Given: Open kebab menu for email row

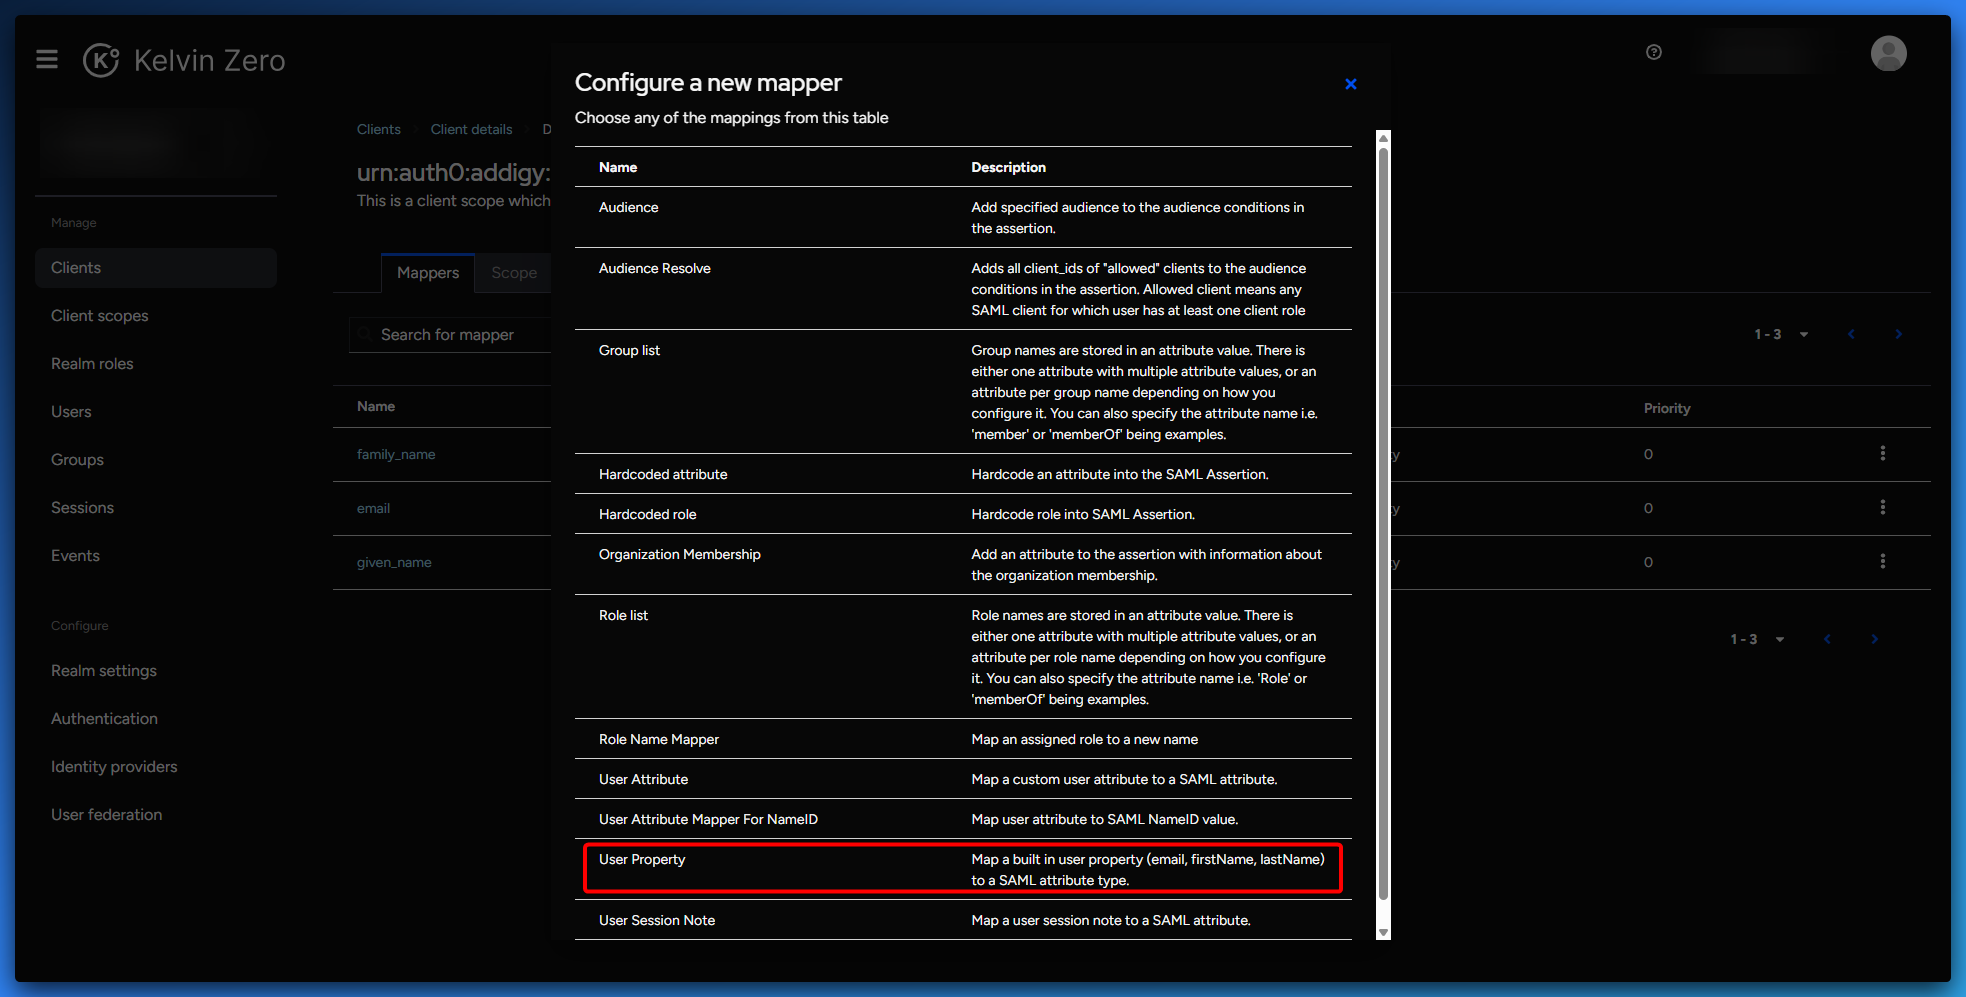Looking at the screenshot, I should [1883, 508].
